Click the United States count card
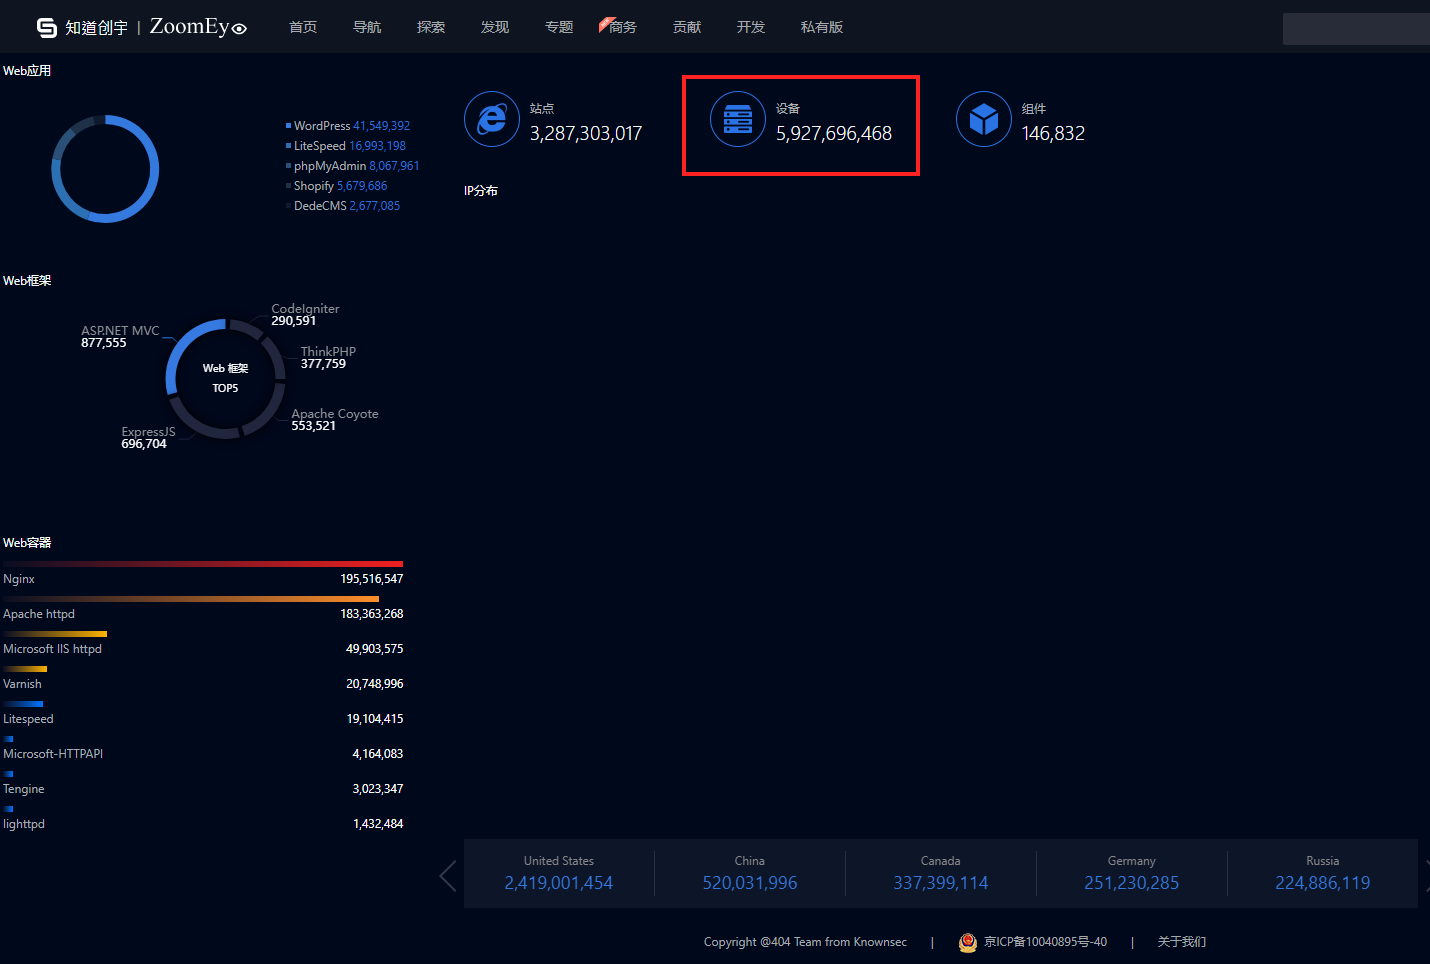 coord(559,874)
